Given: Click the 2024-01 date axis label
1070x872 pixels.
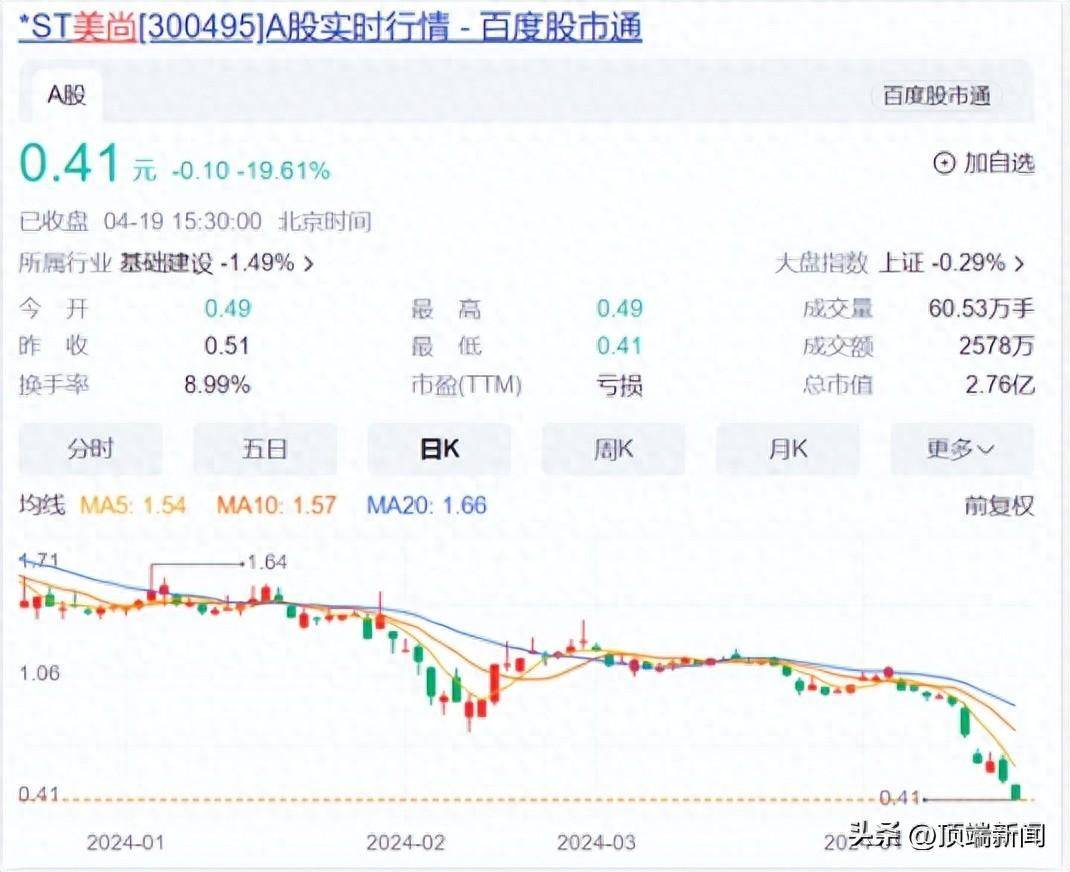Looking at the screenshot, I should [126, 843].
